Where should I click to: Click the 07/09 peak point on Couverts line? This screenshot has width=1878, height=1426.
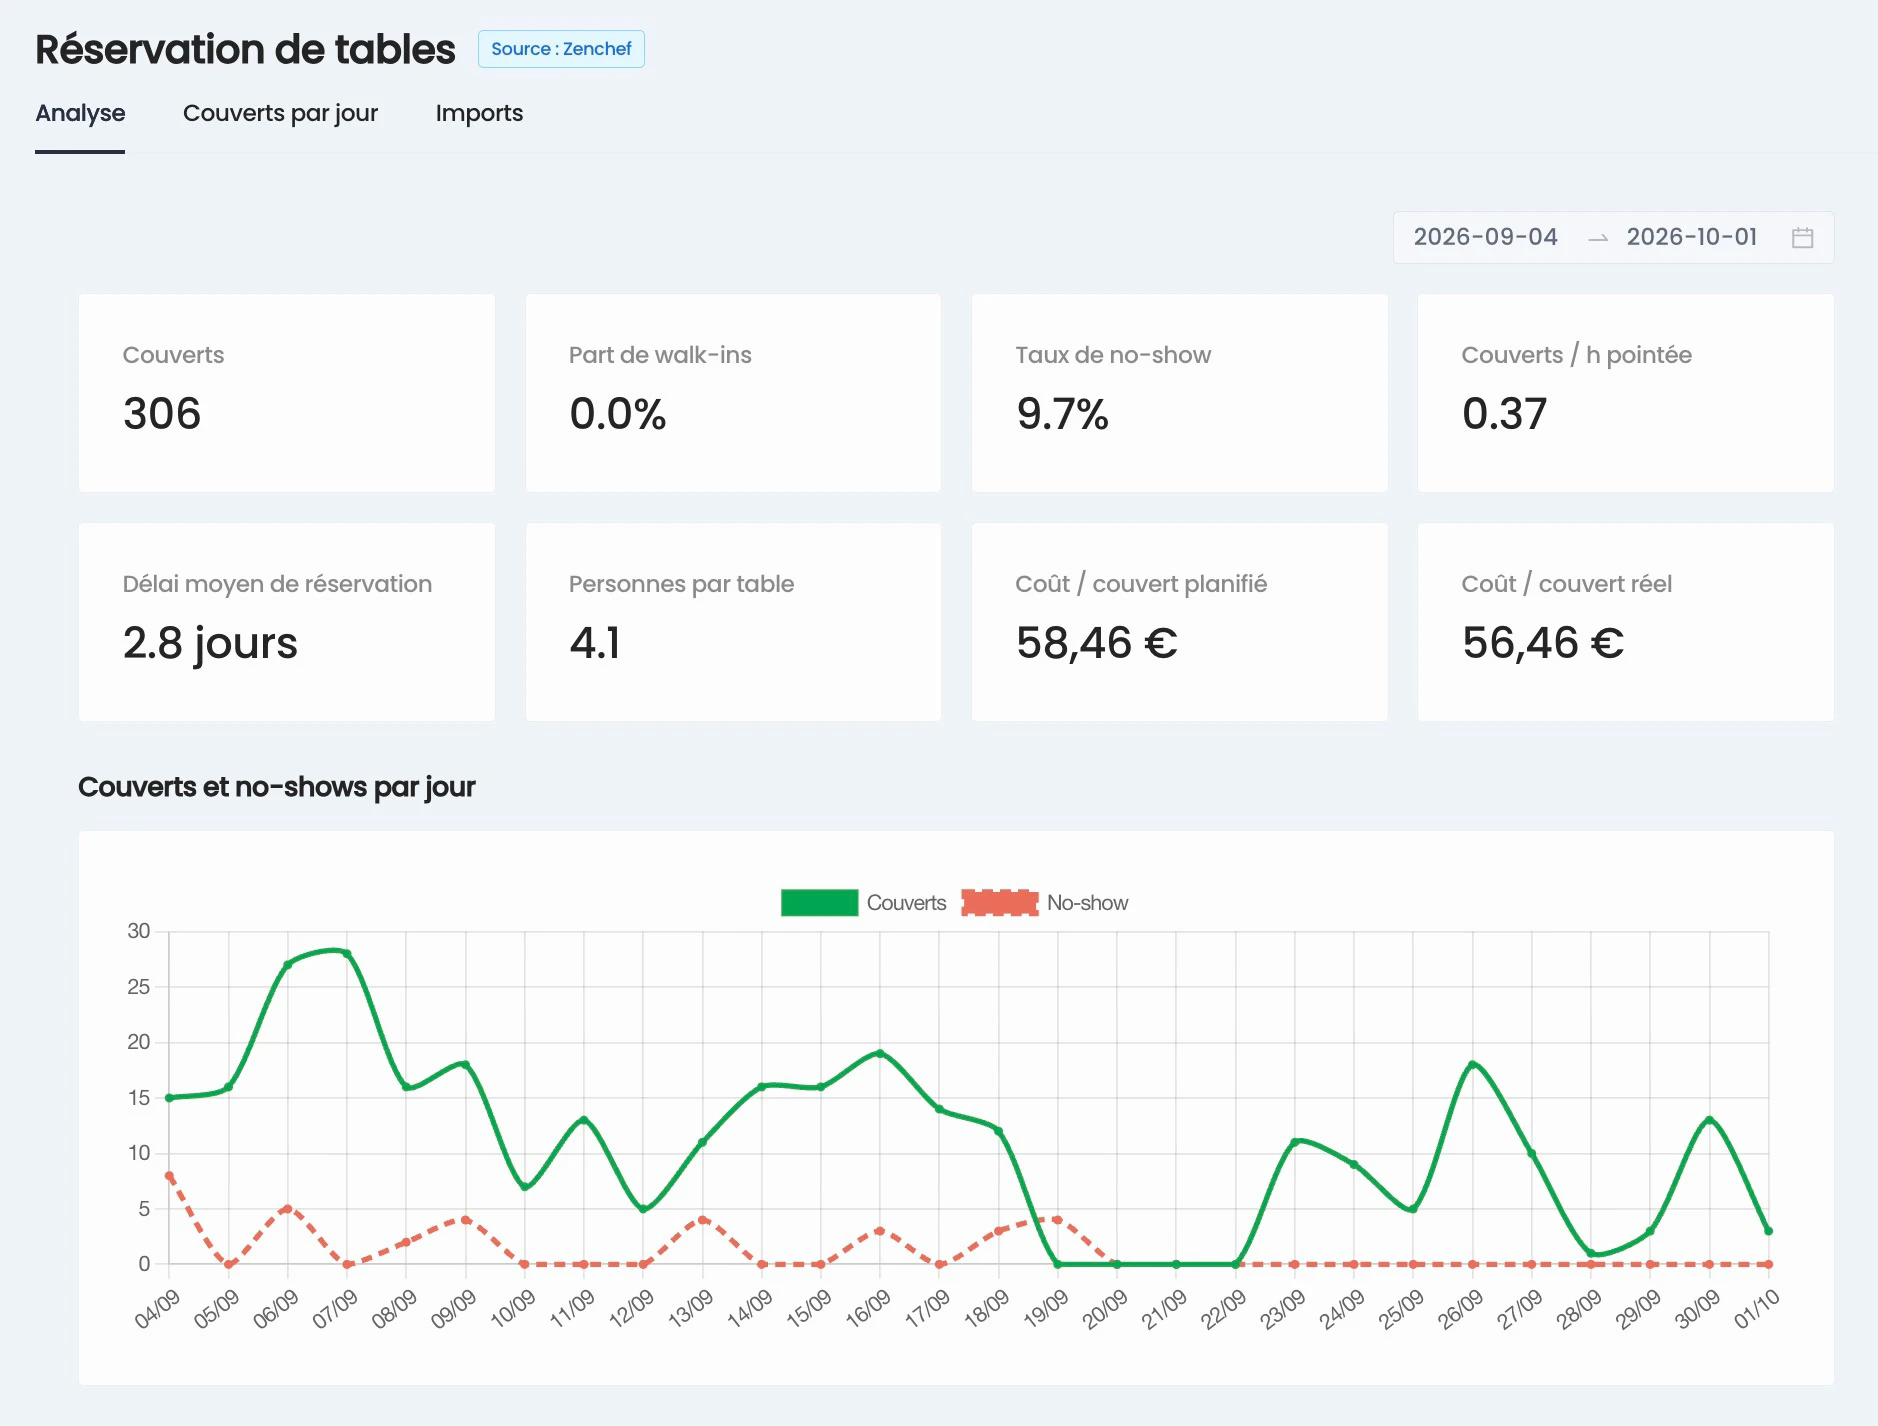click(347, 954)
